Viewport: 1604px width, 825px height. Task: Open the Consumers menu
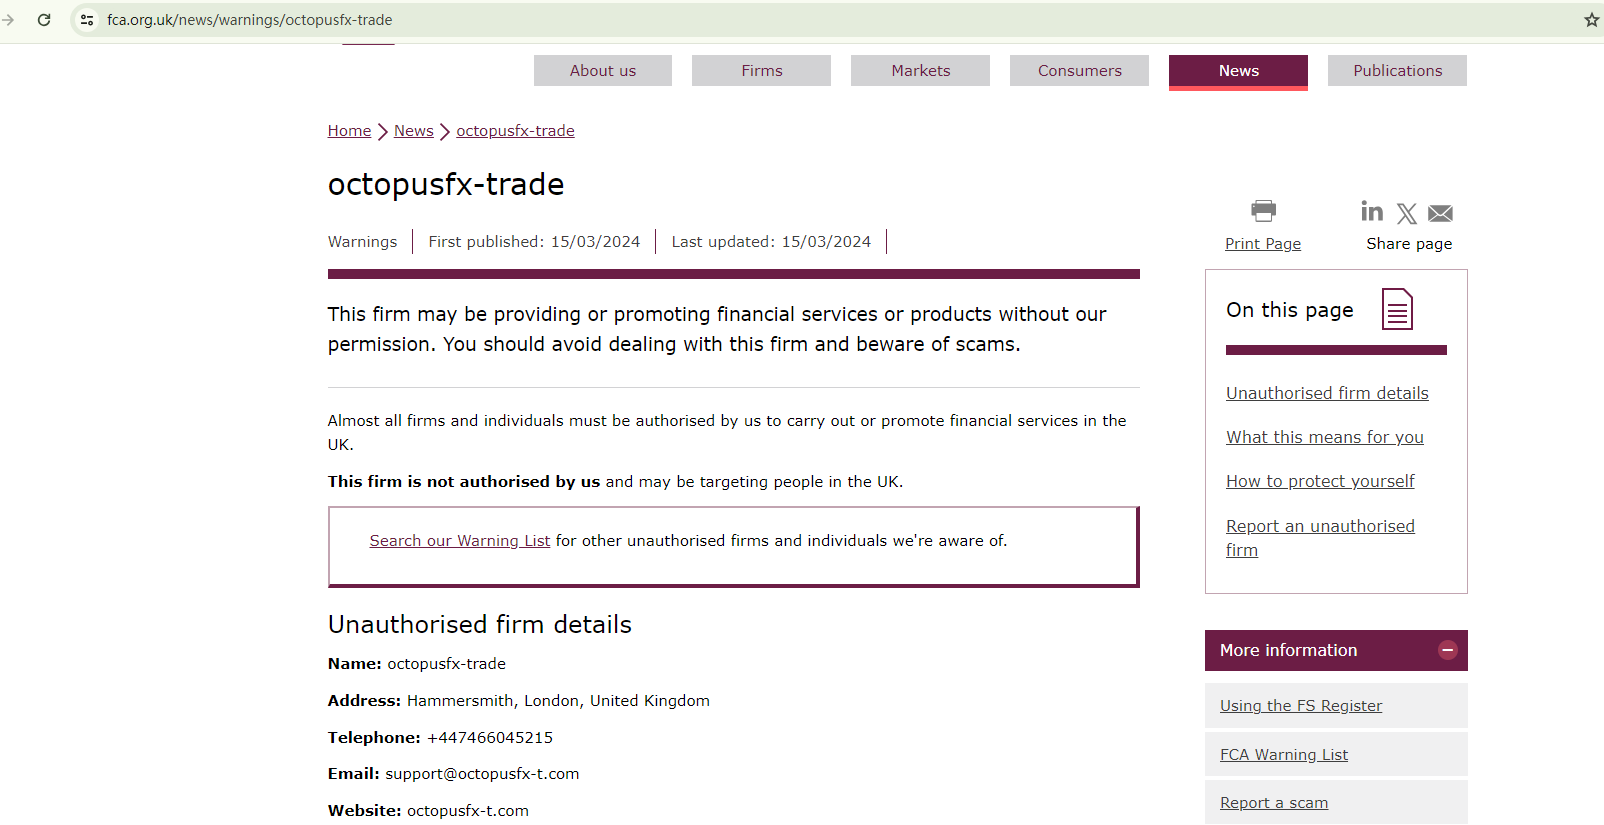coord(1079,71)
